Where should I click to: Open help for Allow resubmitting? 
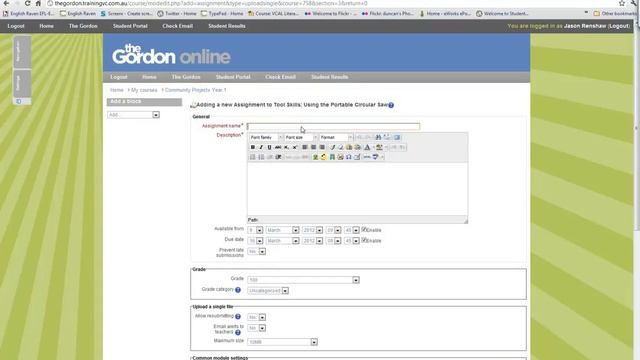click(x=238, y=316)
